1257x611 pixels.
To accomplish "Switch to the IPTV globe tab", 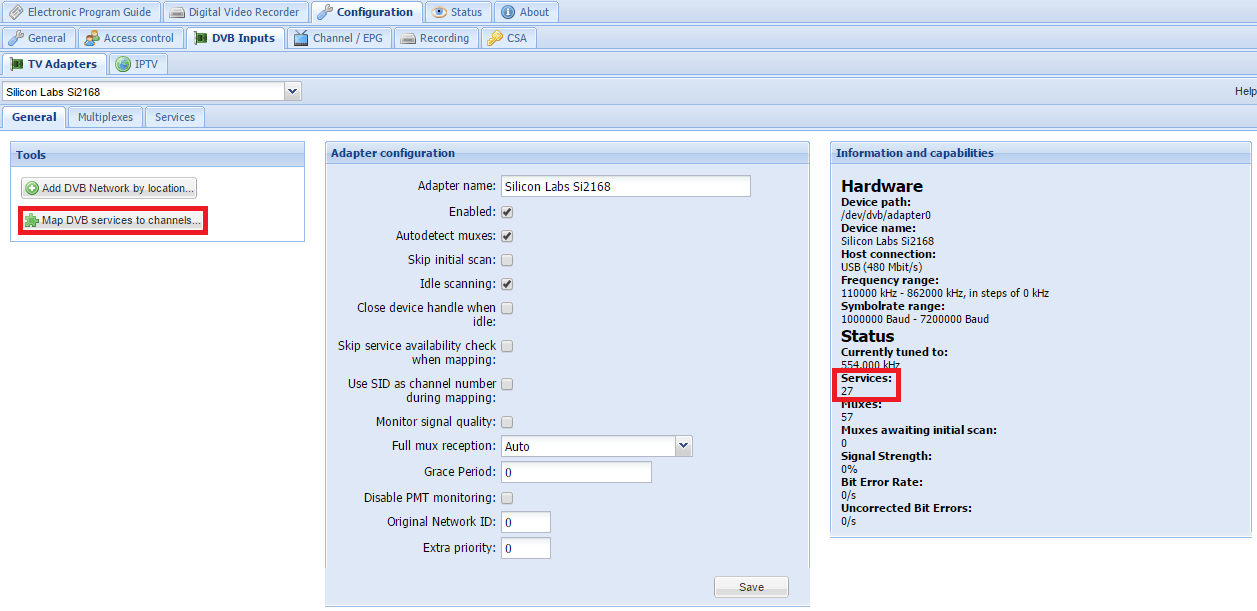I will tap(123, 64).
